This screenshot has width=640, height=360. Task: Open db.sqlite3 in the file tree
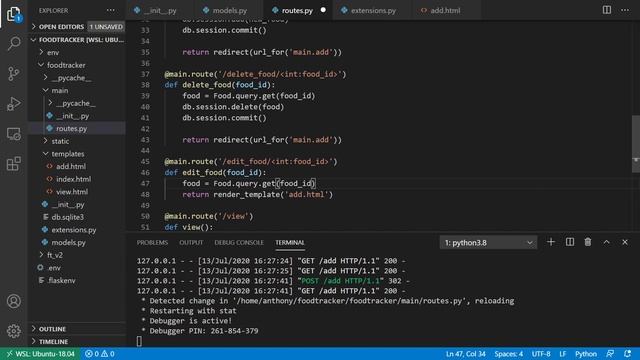coord(76,217)
